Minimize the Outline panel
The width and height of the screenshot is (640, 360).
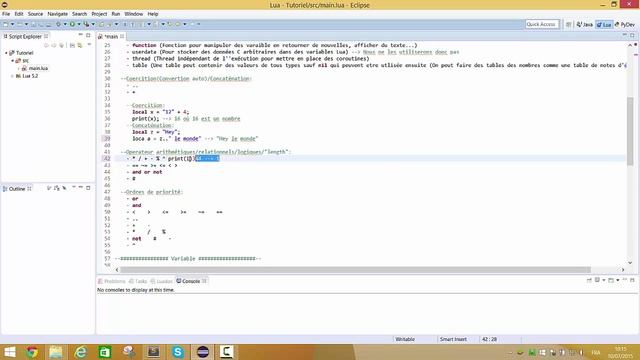[x=81, y=188]
